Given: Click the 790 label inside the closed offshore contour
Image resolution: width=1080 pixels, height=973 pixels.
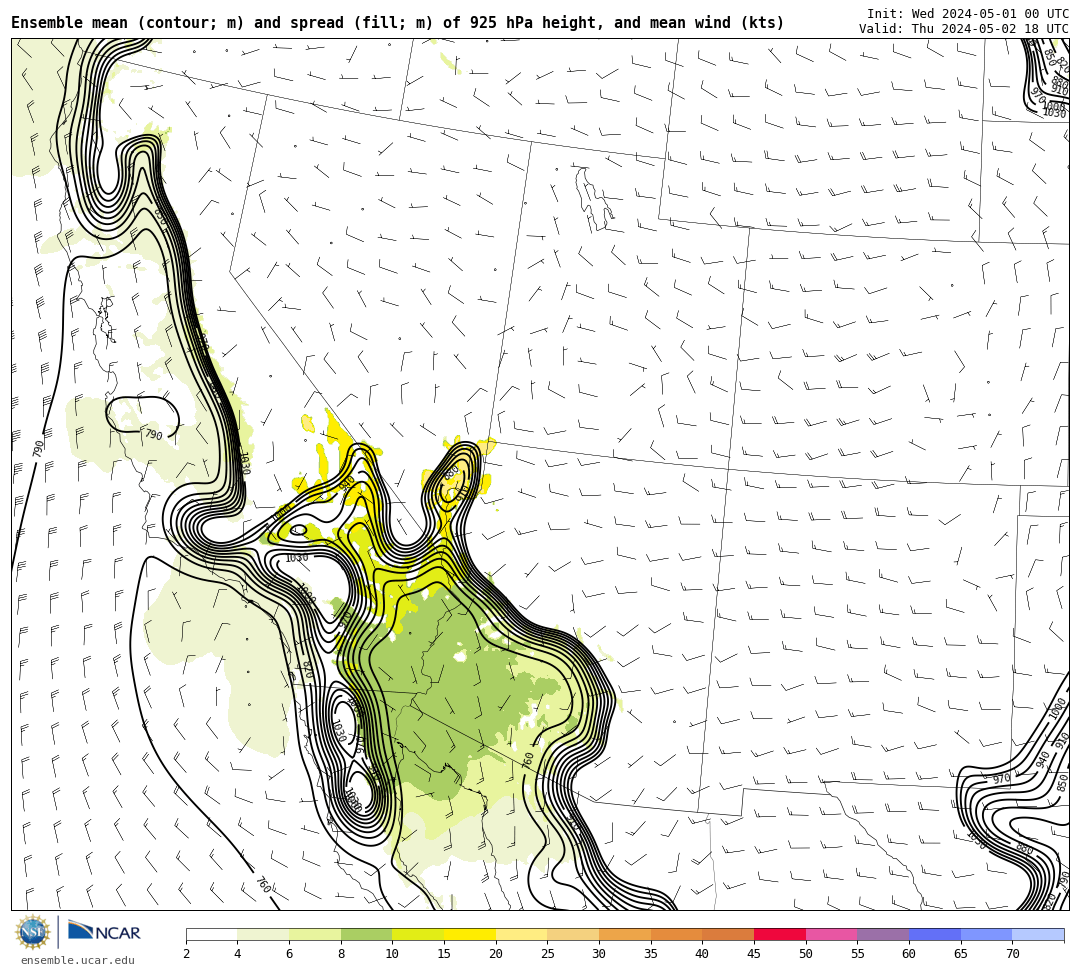Looking at the screenshot, I should (154, 435).
